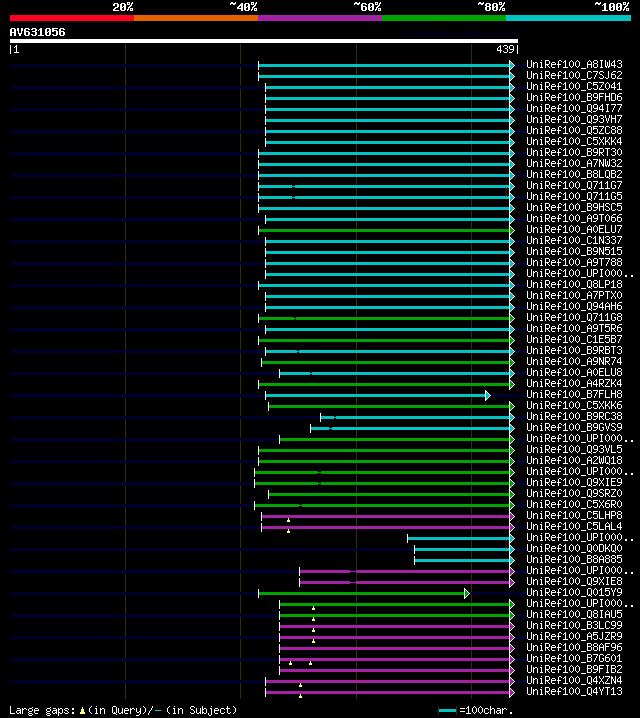Screen dimensions: 640x718
Task: Click the white query sequence ruler bar
Action: click(x=264, y=41)
